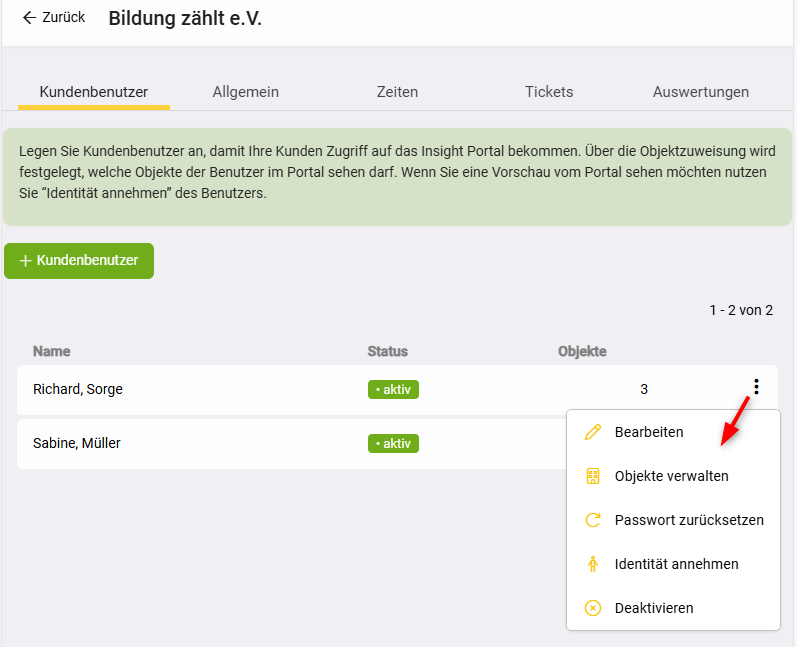This screenshot has height=647, width=797.
Task: Click the reset arrow icon for Passwort zurücksetzen
Action: point(593,520)
